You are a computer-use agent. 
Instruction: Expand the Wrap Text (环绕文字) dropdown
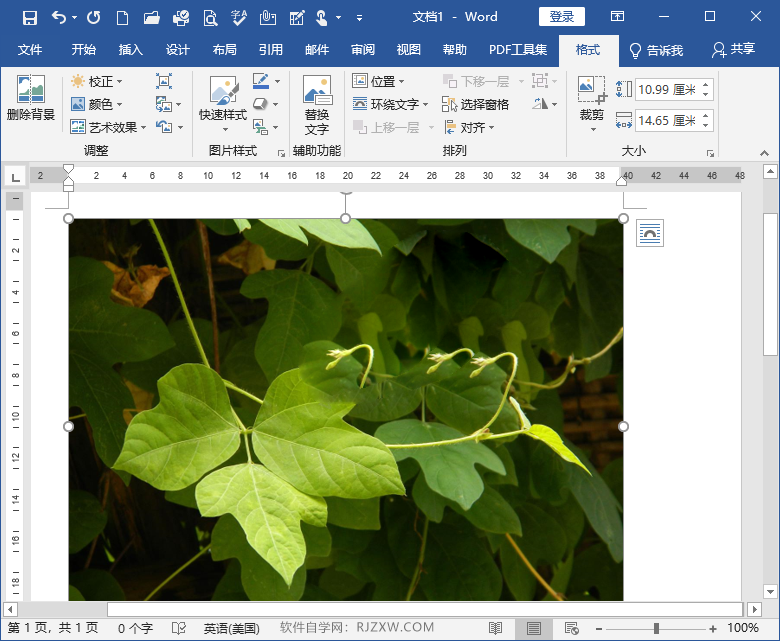click(x=393, y=104)
